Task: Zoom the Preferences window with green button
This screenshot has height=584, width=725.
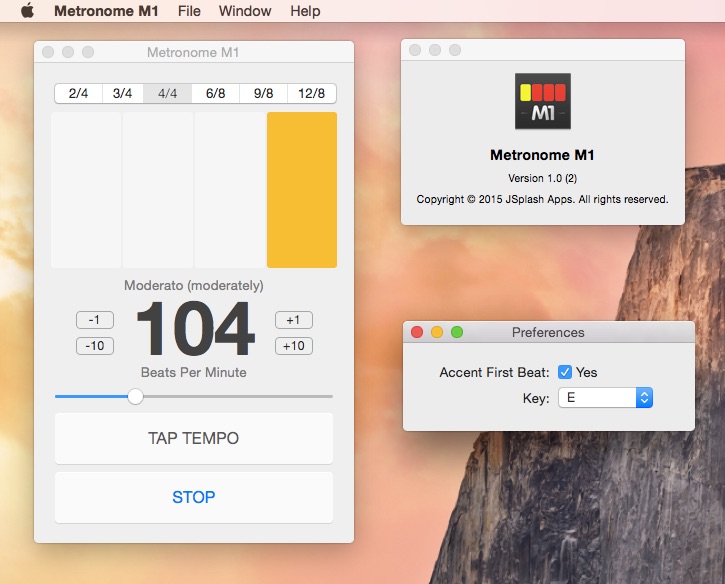Action: click(x=457, y=332)
